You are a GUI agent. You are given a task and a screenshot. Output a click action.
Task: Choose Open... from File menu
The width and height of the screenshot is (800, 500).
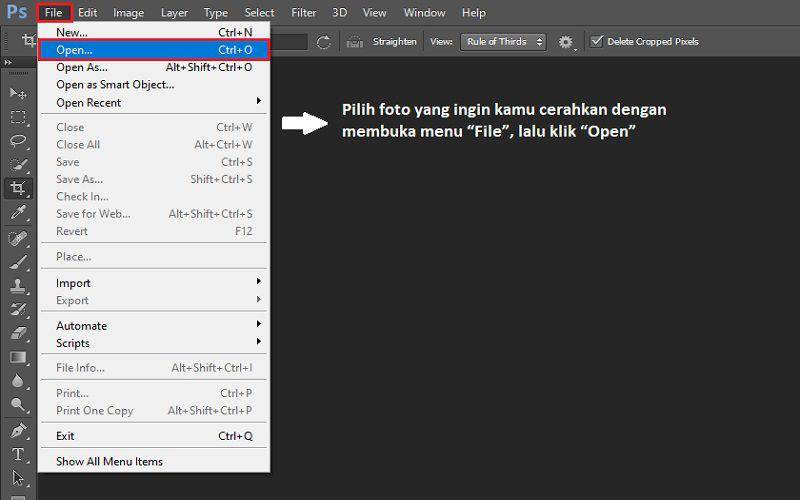(x=154, y=49)
